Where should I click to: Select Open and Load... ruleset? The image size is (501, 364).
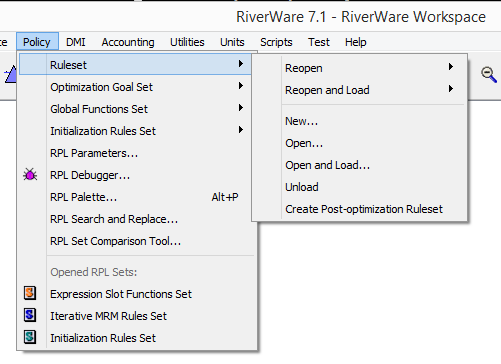[359, 165]
